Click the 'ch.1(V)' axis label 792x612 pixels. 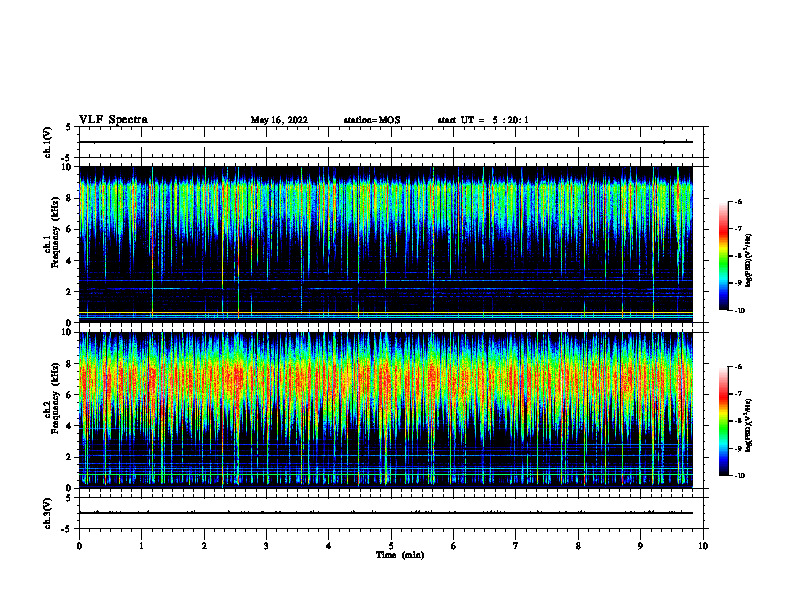pos(48,142)
